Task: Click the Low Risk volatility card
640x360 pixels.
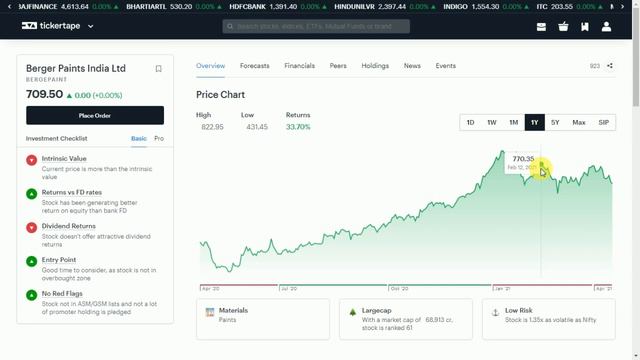Action: 549,319
